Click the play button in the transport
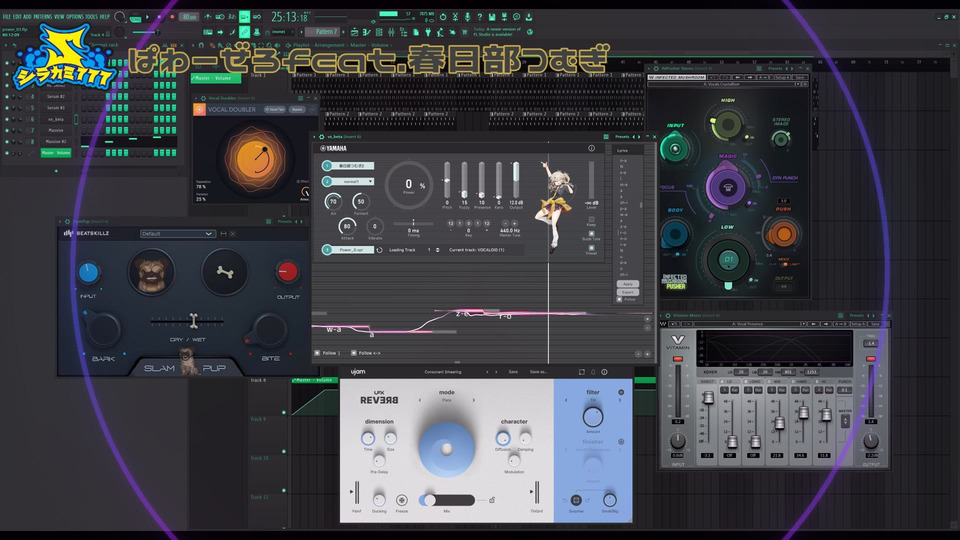 click(x=147, y=17)
